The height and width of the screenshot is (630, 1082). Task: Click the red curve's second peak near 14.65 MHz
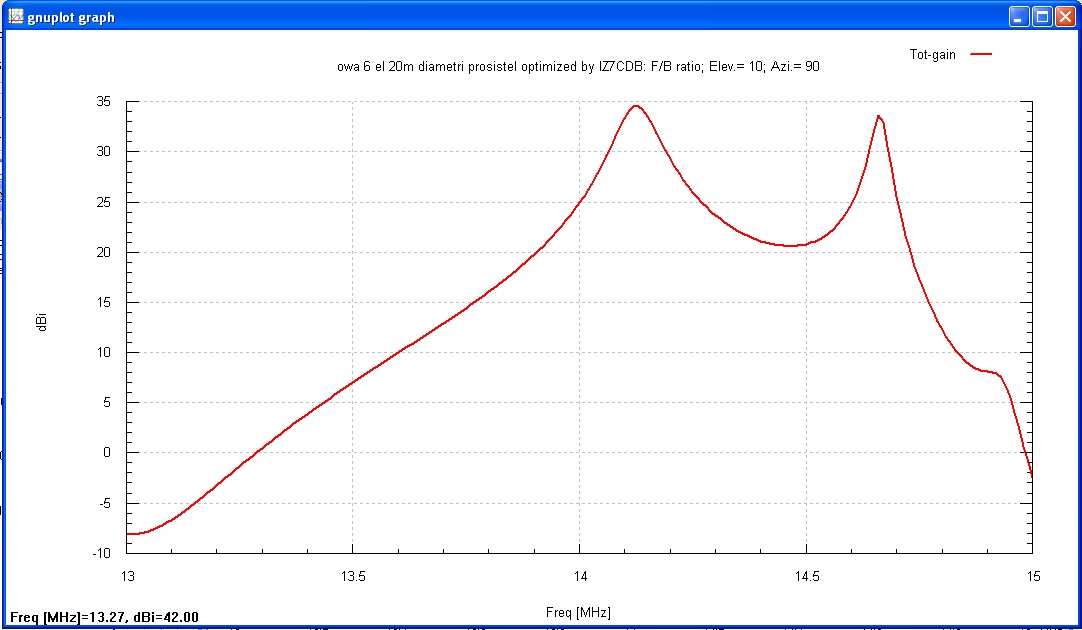(x=878, y=116)
